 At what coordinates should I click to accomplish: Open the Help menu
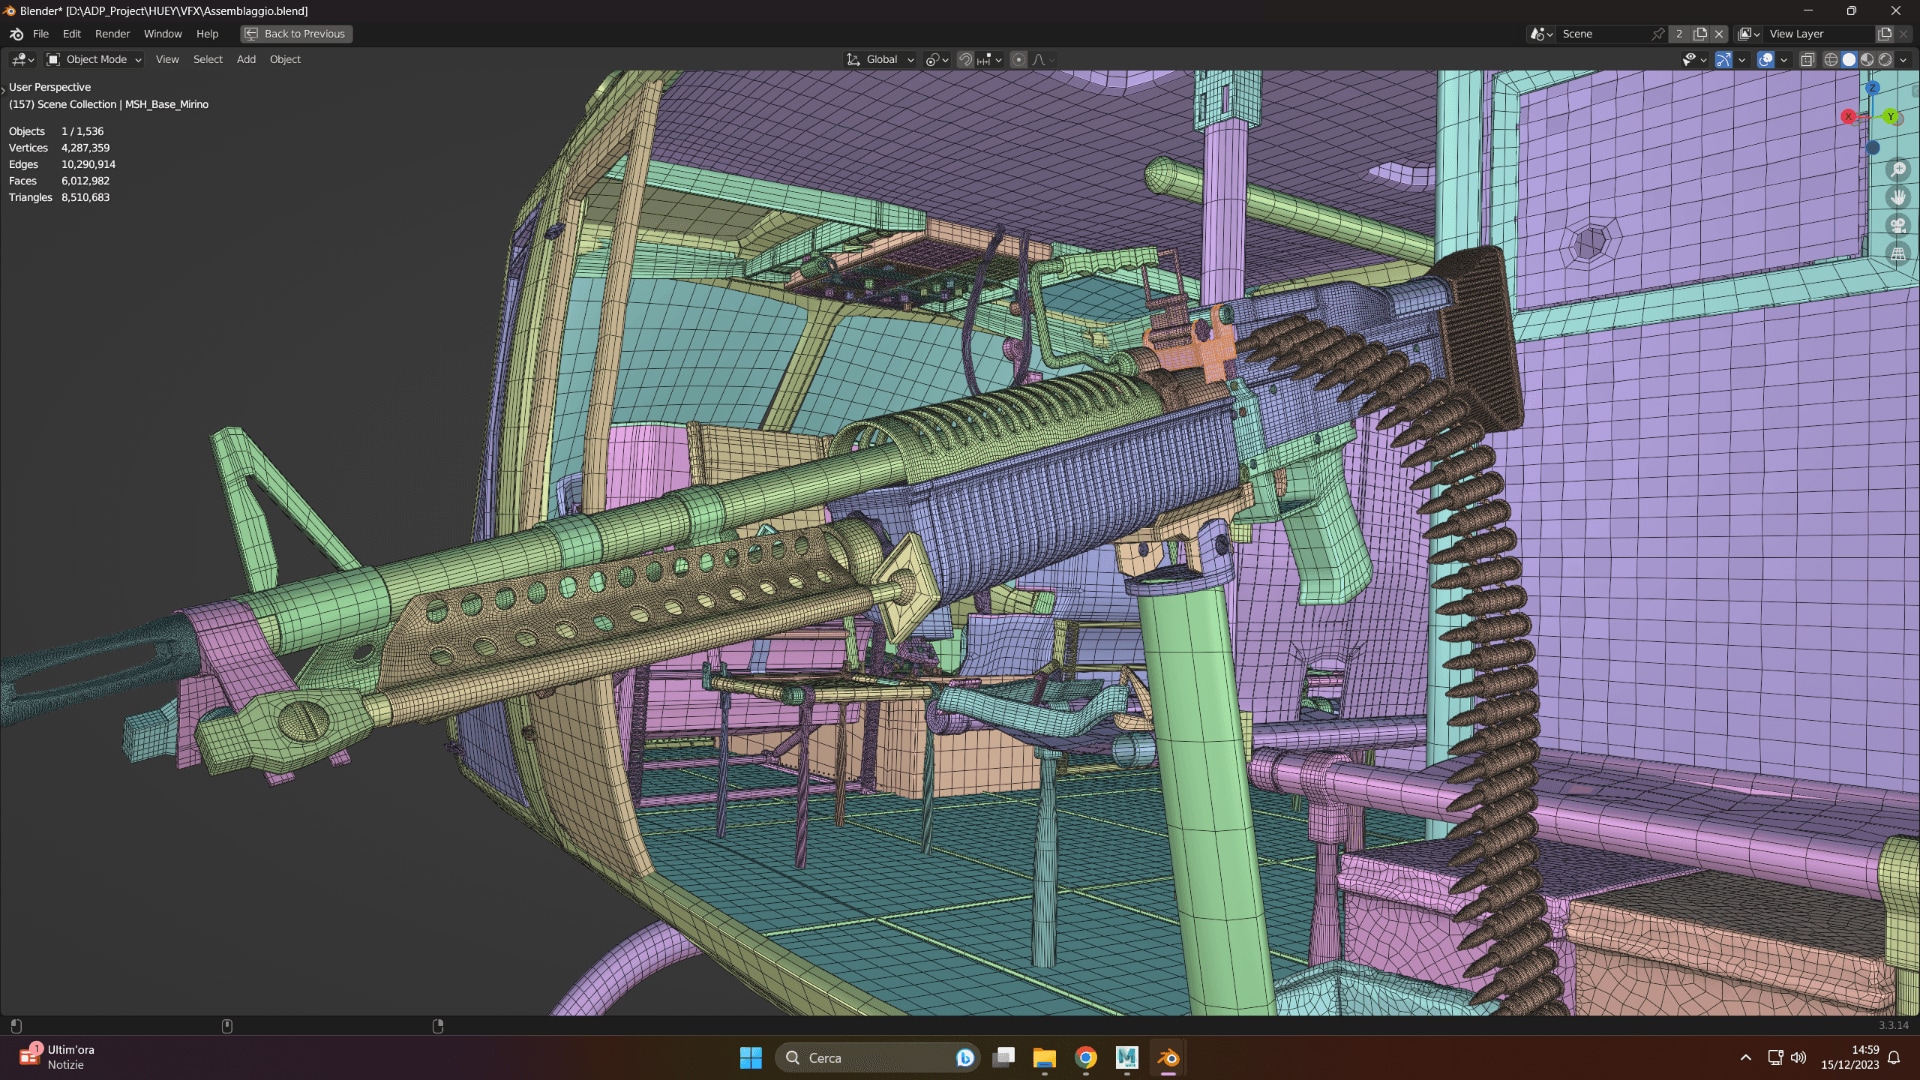point(207,34)
